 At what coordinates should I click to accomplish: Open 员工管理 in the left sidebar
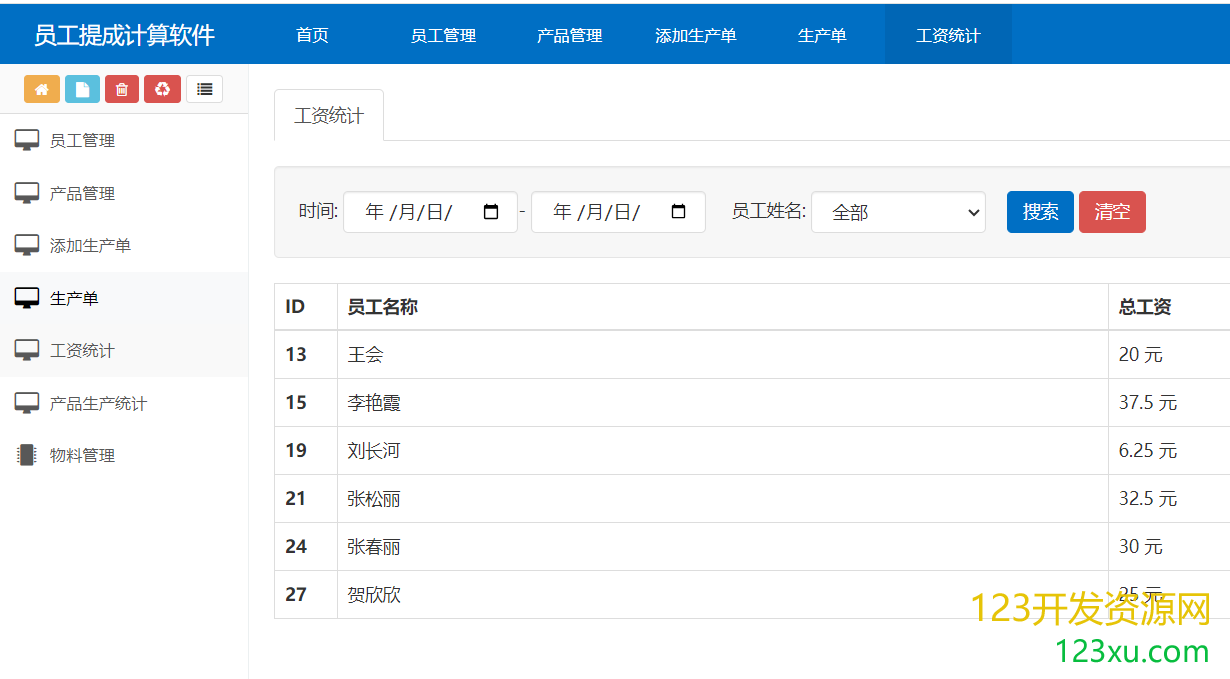pos(82,141)
